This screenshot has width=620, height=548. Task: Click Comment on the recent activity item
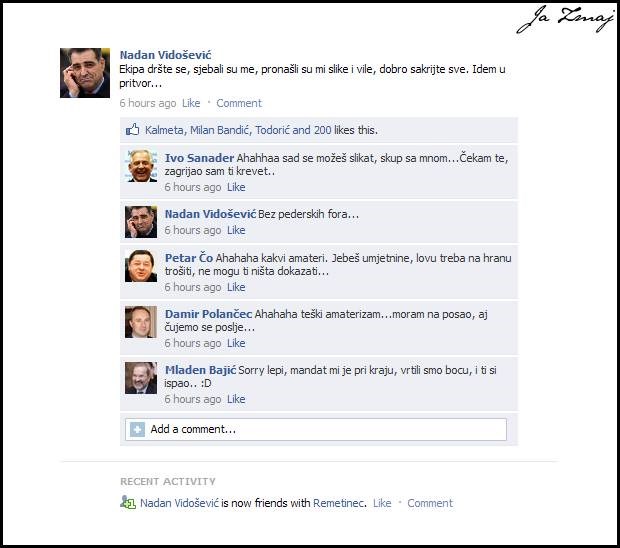pos(430,503)
